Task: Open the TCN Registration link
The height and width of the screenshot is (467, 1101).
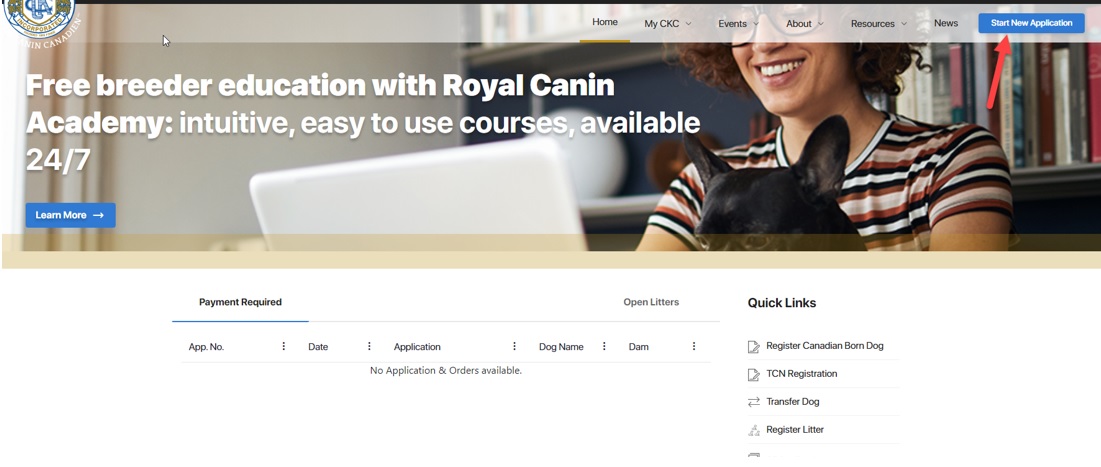Action: click(801, 374)
